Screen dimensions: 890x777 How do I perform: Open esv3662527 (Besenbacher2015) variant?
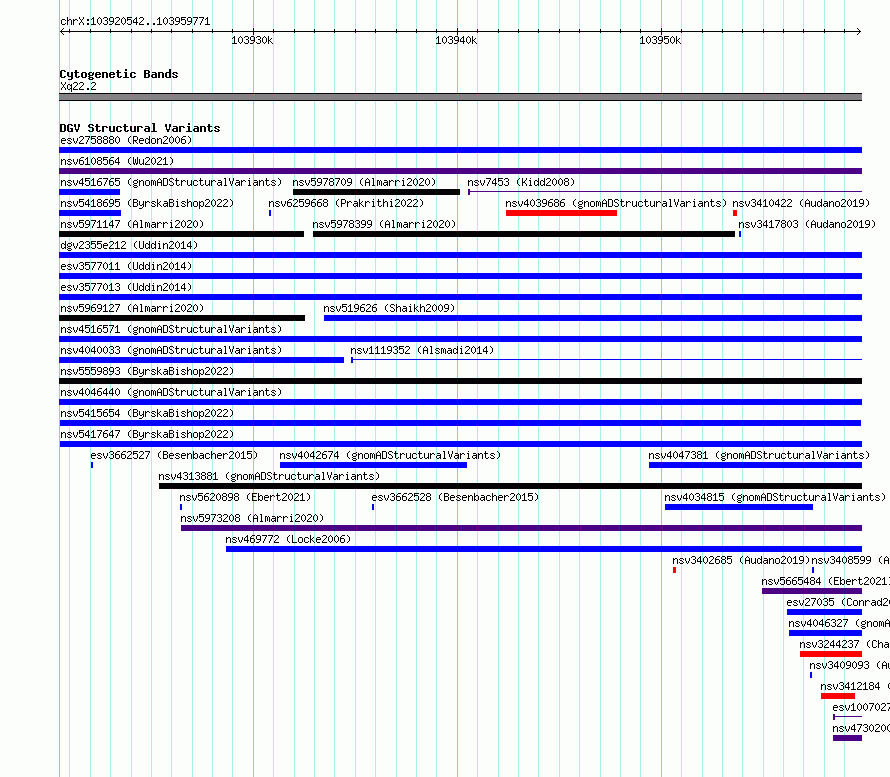[174, 455]
